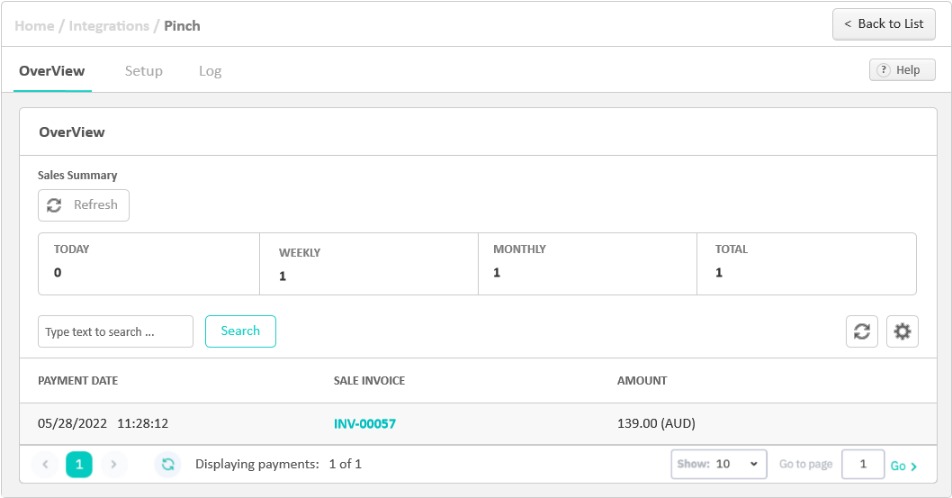952x498 pixels.
Task: Open the Log tab
Action: pyautogui.click(x=210, y=71)
